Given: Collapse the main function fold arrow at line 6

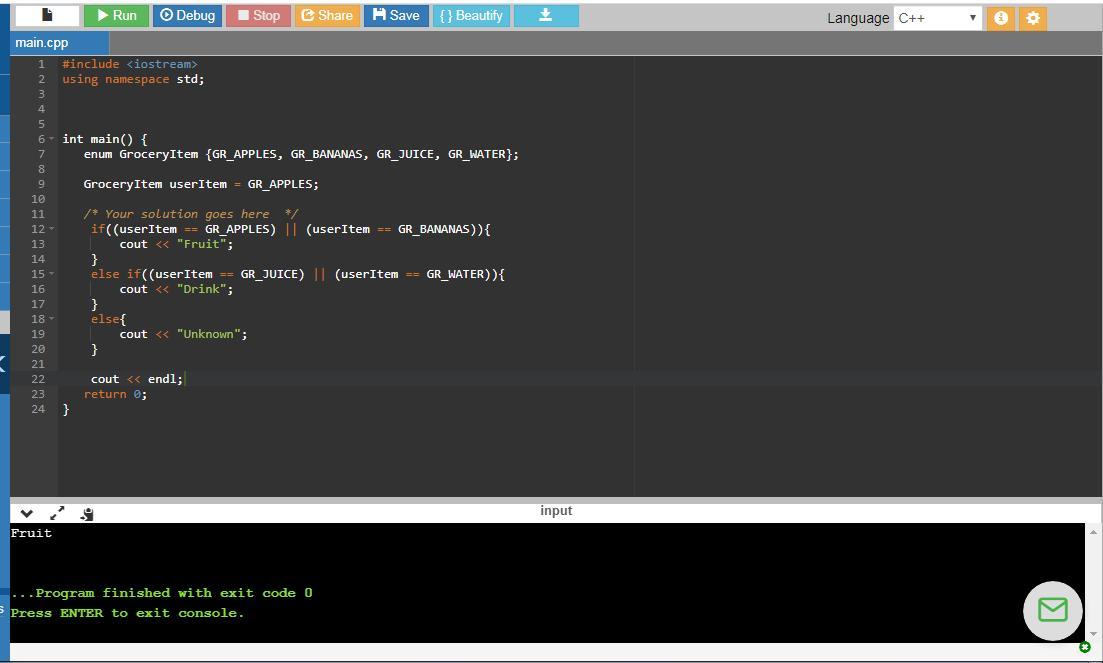Looking at the screenshot, I should [x=52, y=139].
